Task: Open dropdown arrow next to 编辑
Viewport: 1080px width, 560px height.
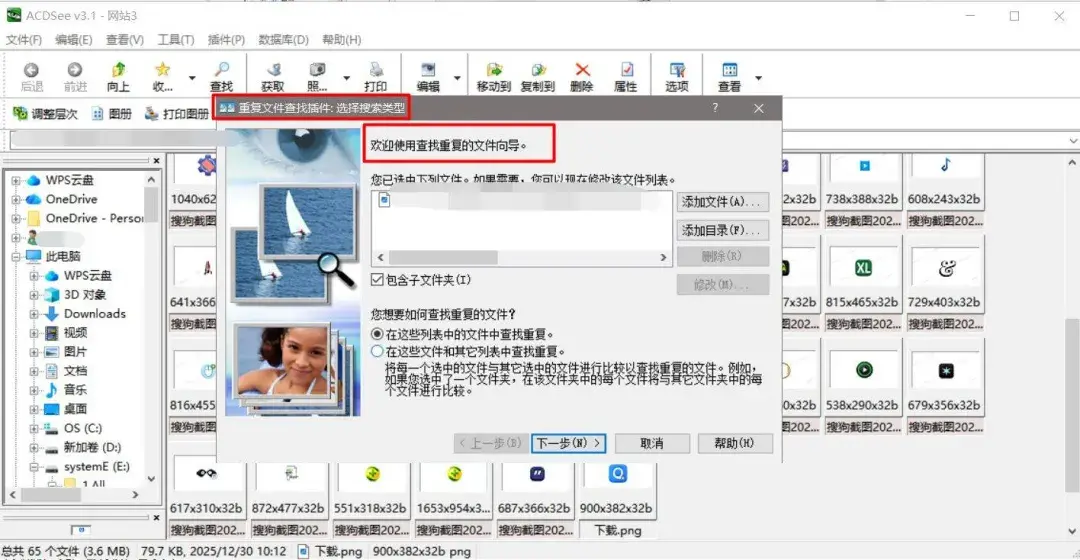Action: [457, 78]
